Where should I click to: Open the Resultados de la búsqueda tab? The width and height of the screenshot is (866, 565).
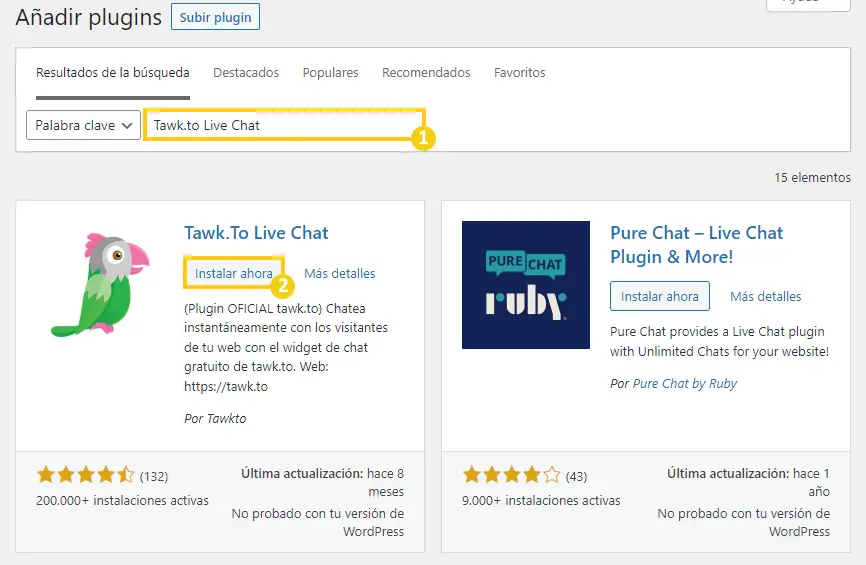click(113, 72)
